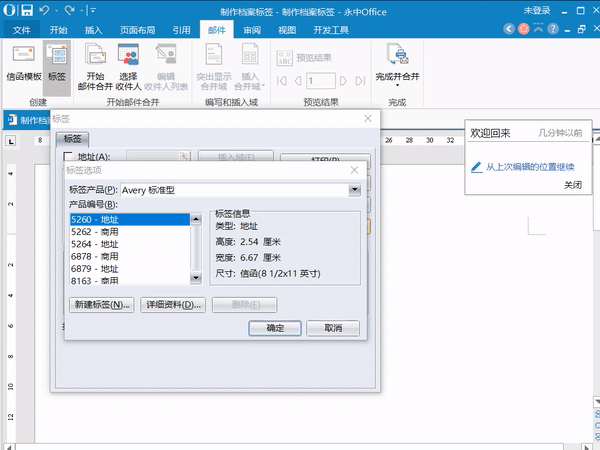Toggle the 地址(A) checkbox
Screen dimensions: 600x450
coord(68,157)
